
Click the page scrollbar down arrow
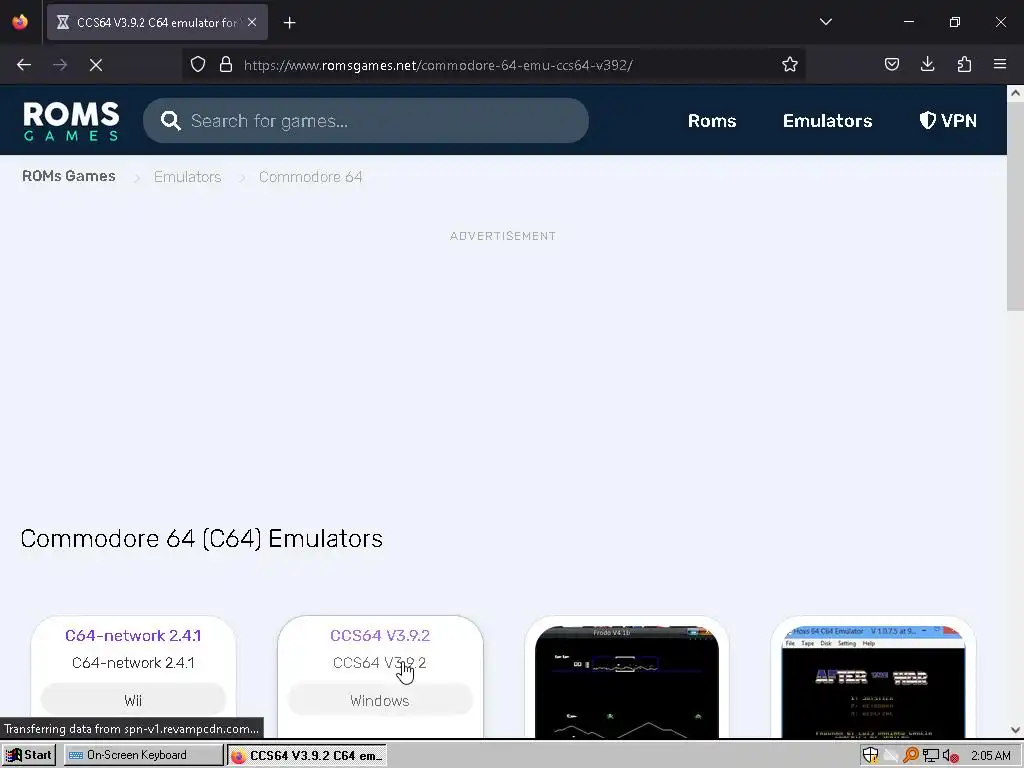1015,730
